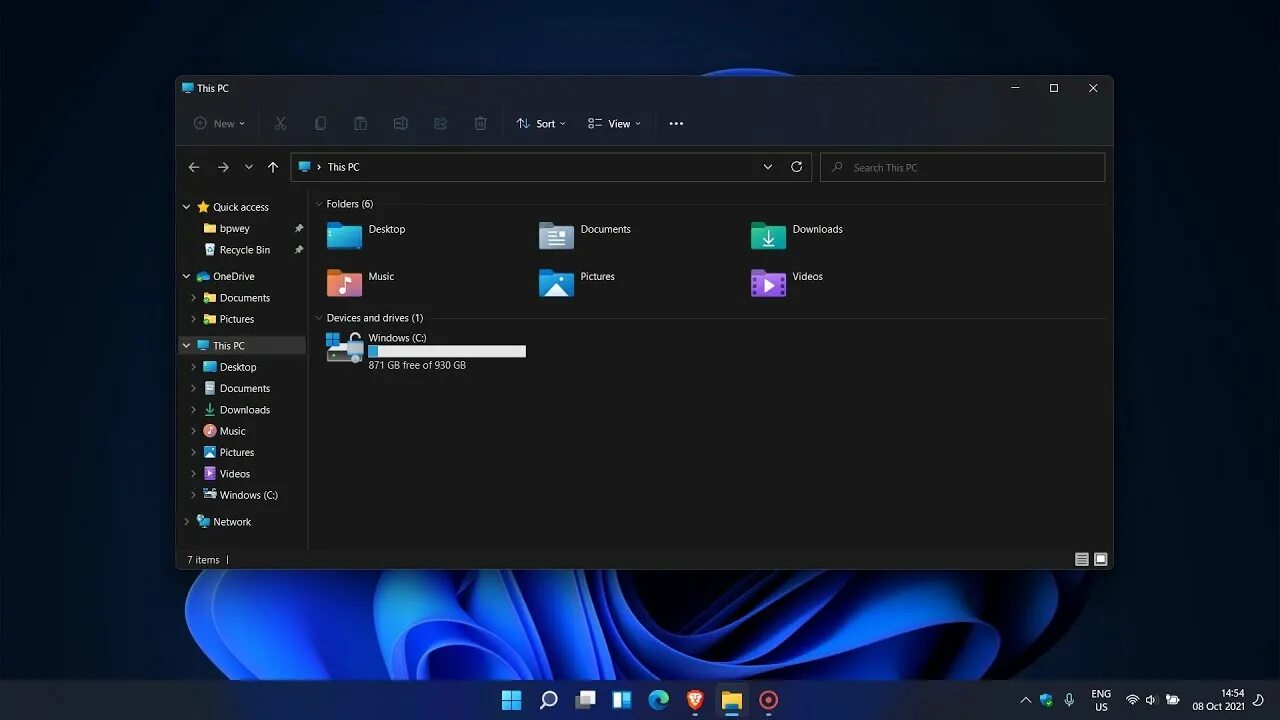
Task: Click the Wi-Fi network tray icon
Action: point(1132,700)
